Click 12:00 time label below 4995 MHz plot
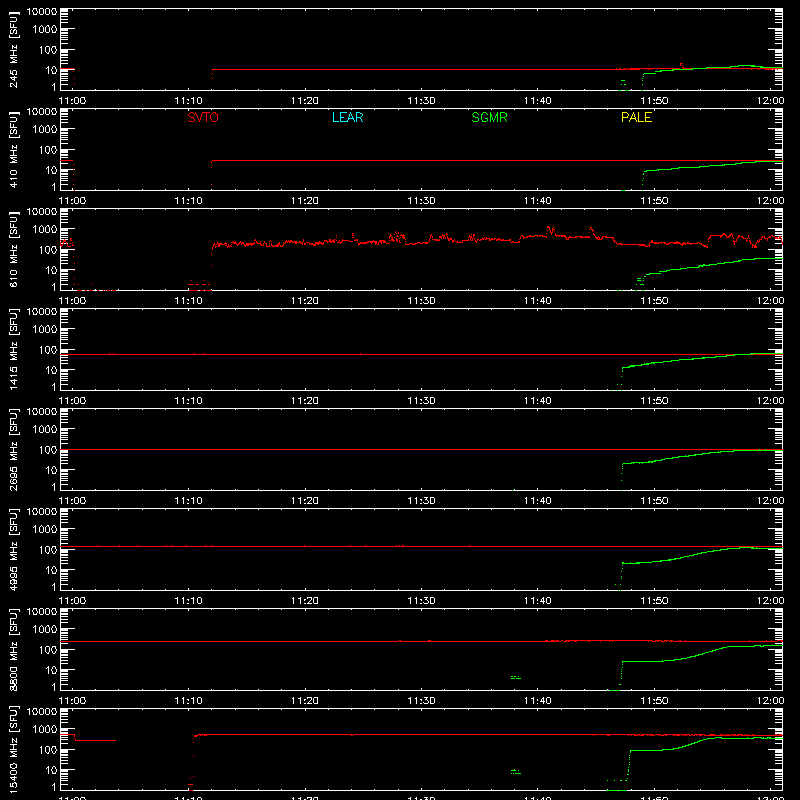Screen dimensions: 800x800 tap(770, 601)
